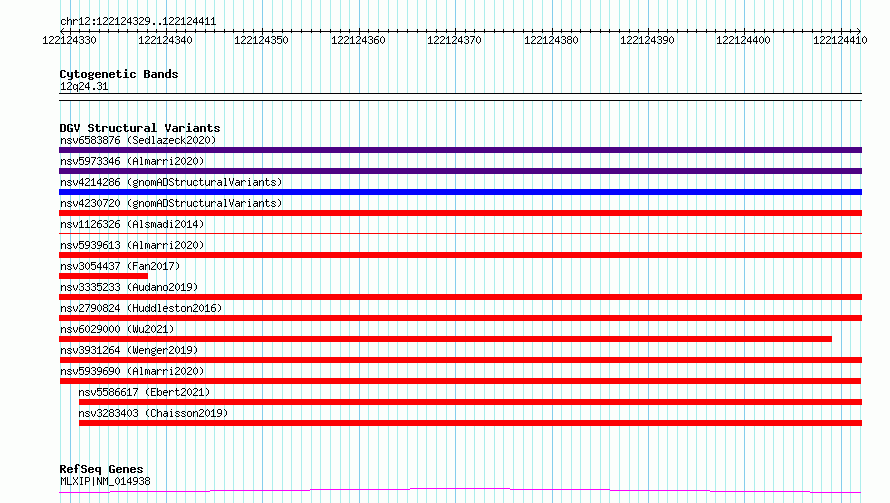Screen dimensions: 890x503
Task: Select variant label nsv4230720 (gnomADStructuralVariants)
Action: (171, 203)
